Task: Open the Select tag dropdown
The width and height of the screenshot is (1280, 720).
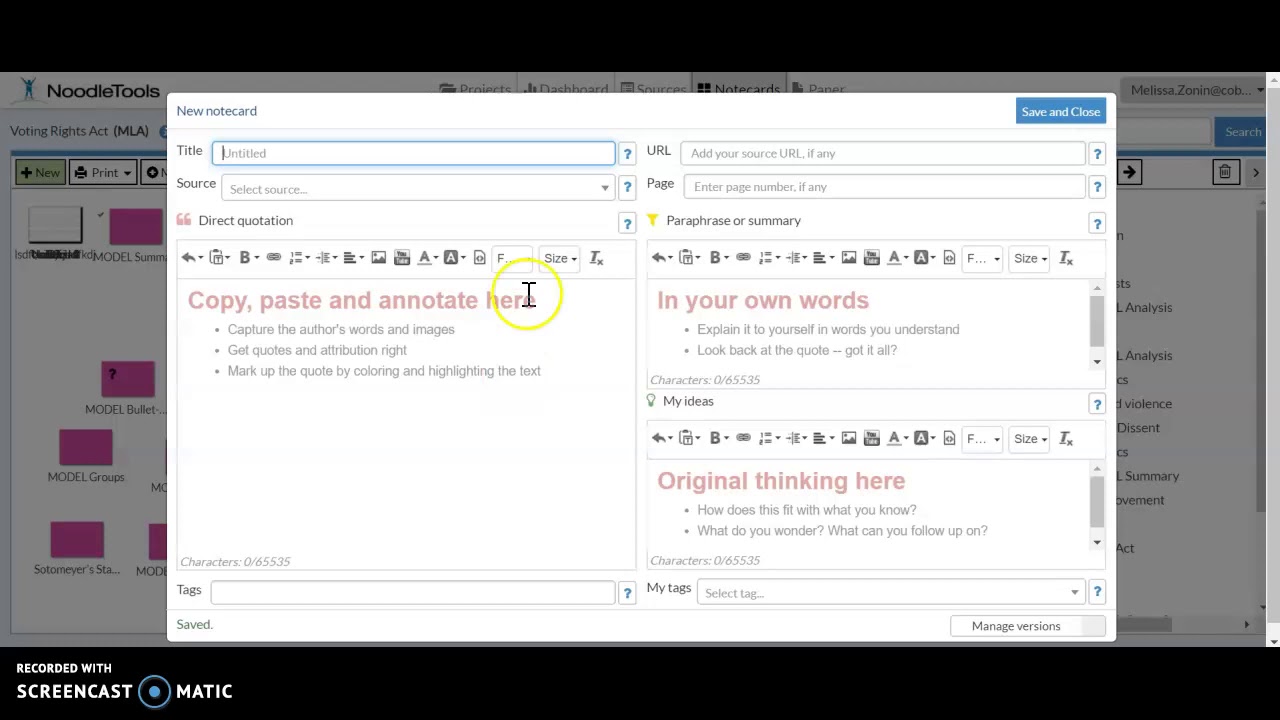Action: pyautogui.click(x=891, y=593)
